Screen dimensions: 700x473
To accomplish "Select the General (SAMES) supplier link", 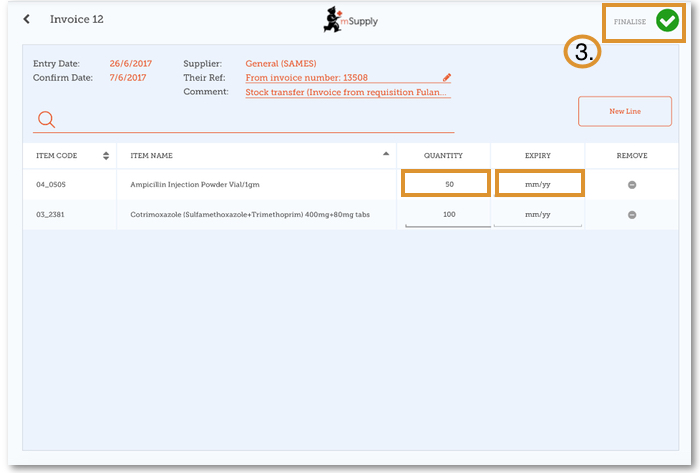I will point(281,63).
